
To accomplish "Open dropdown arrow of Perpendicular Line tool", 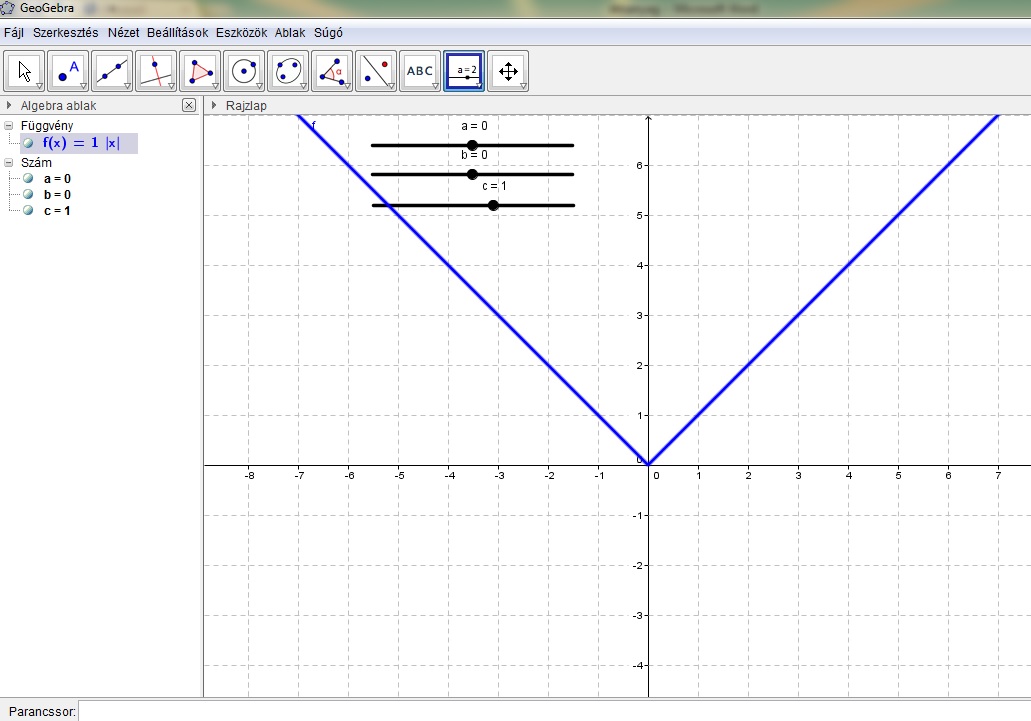I will (172, 86).
